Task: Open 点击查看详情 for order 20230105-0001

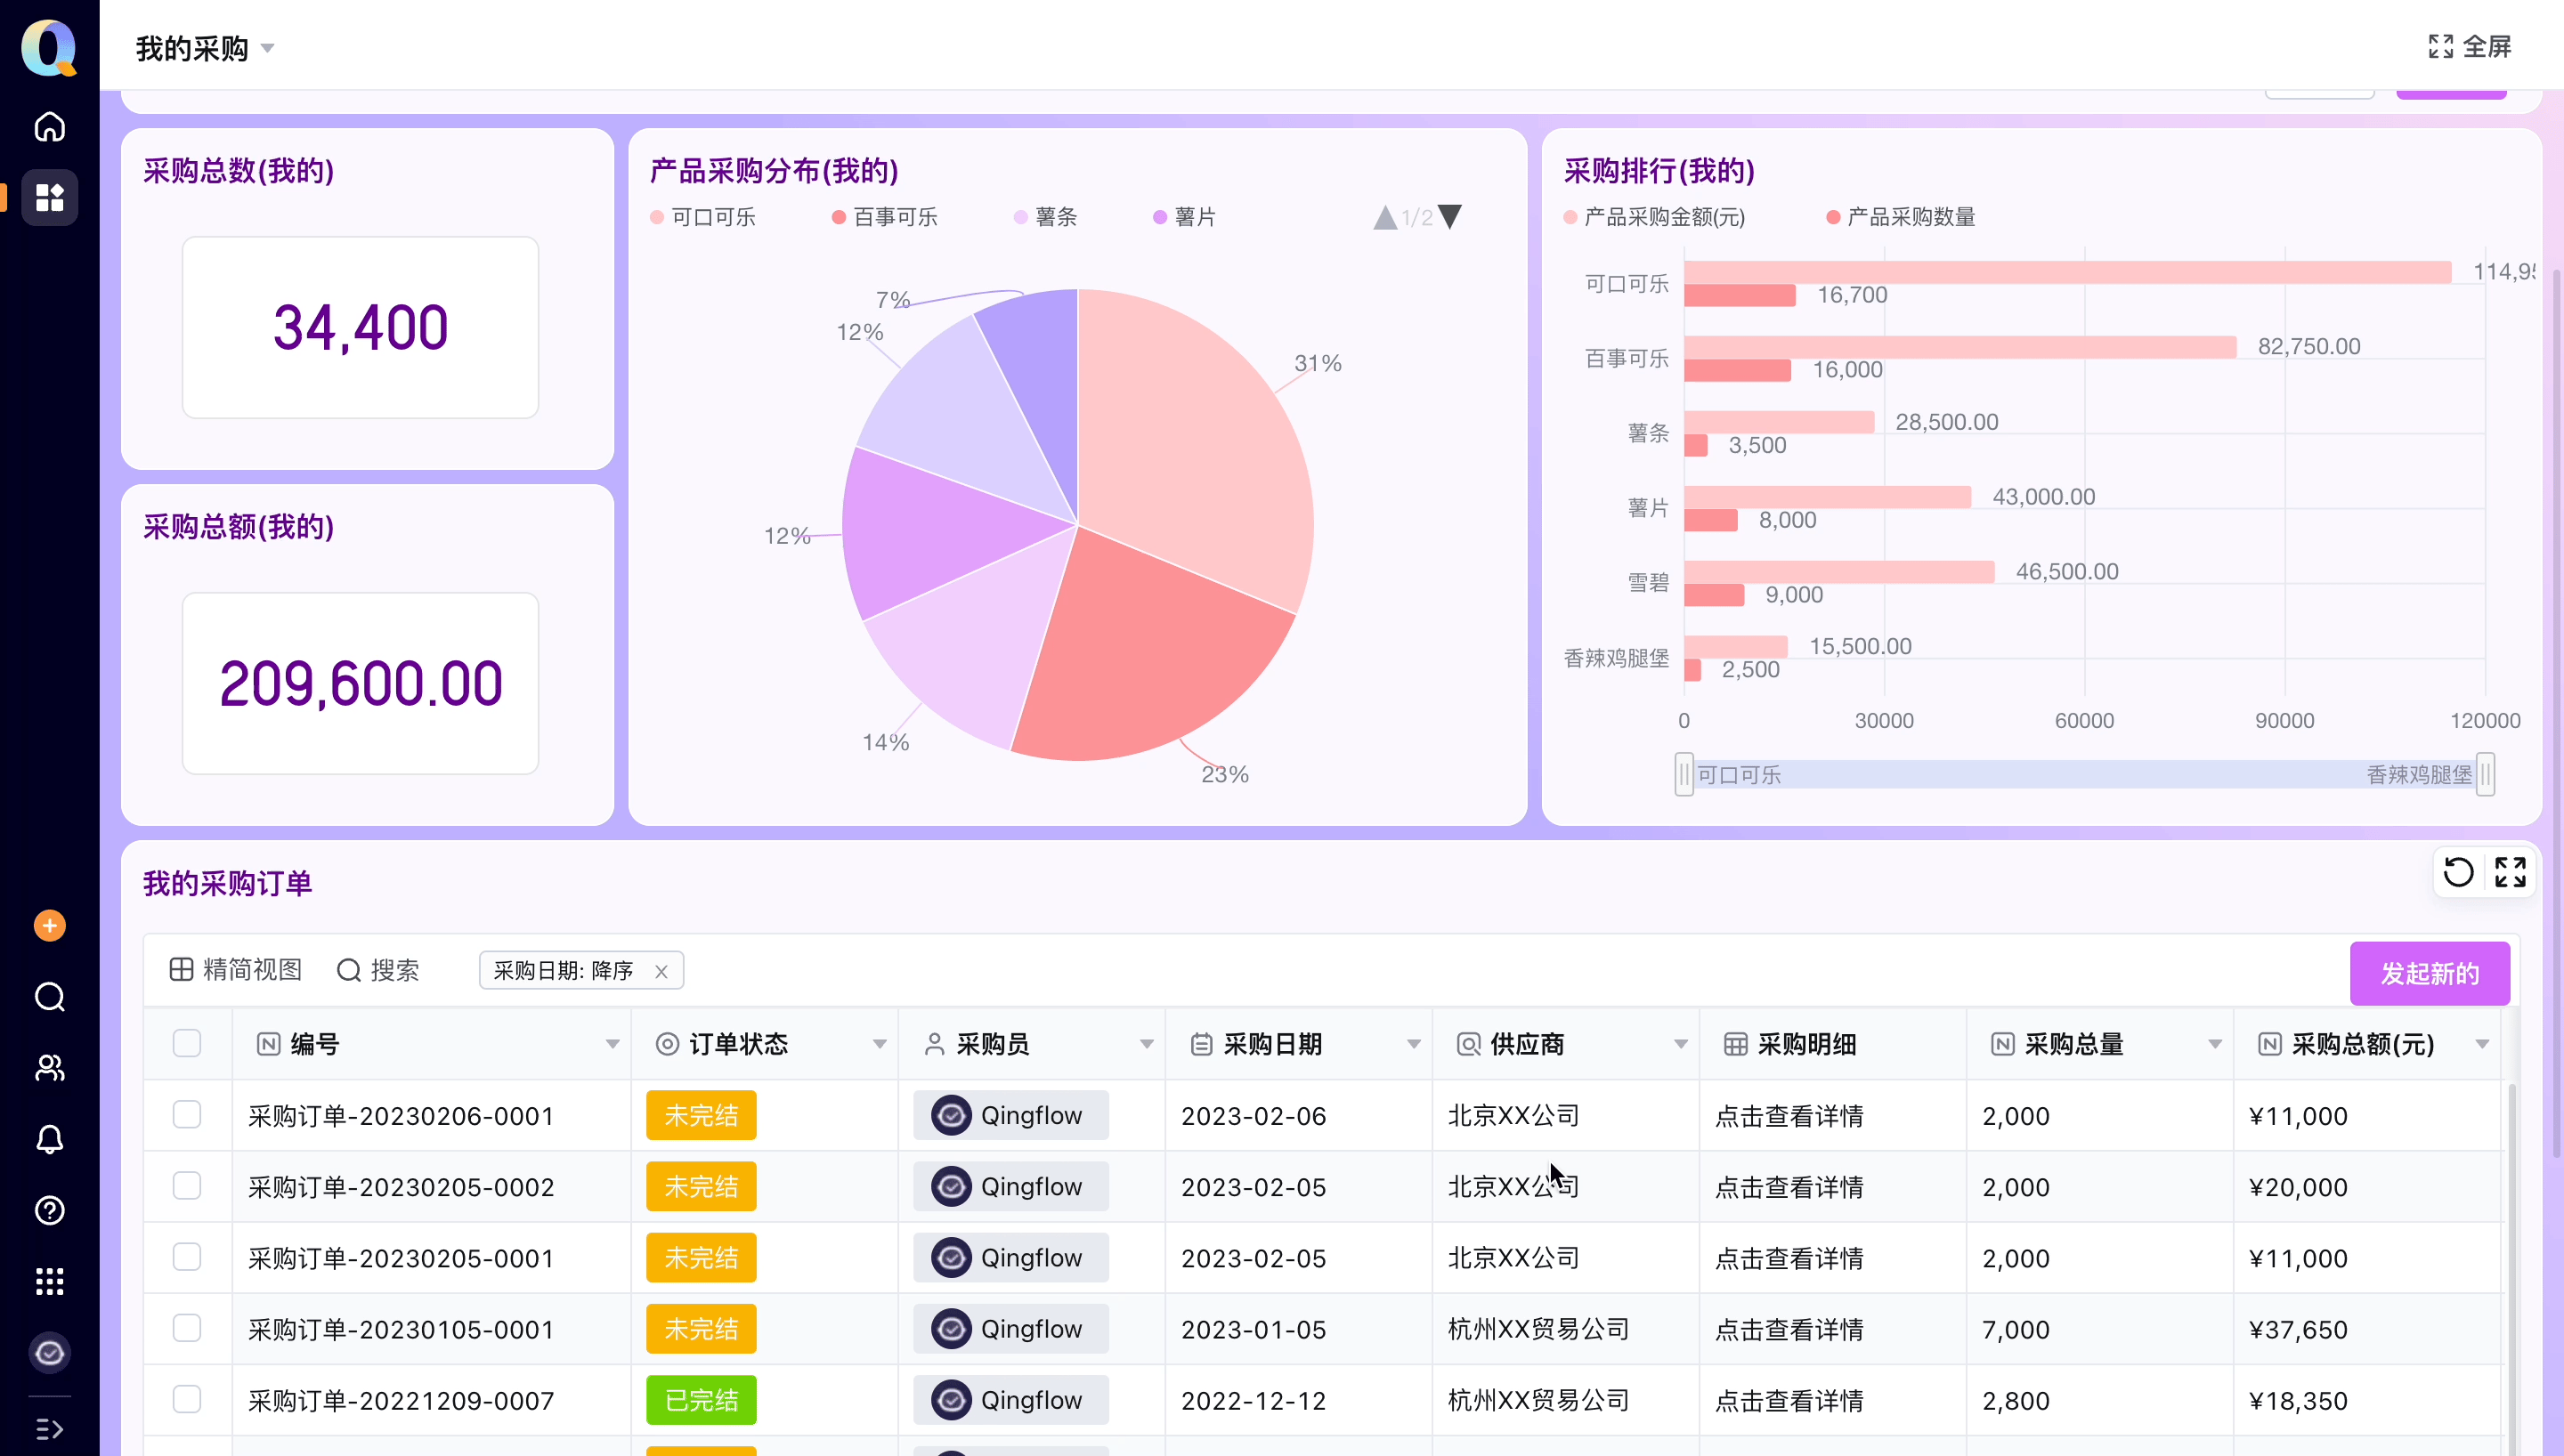Action: tap(1789, 1329)
